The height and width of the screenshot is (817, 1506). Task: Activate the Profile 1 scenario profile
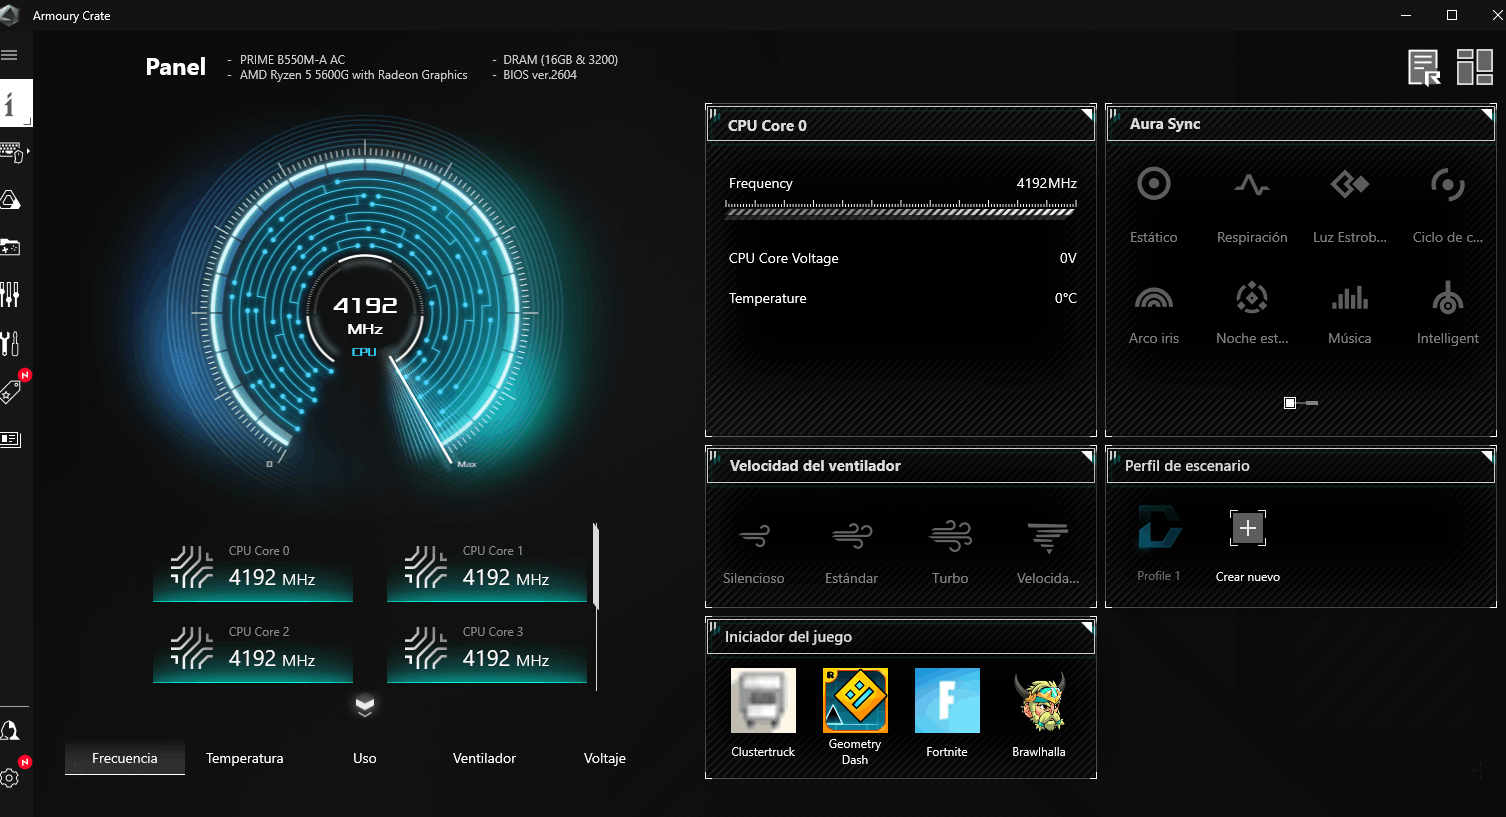1159,543
